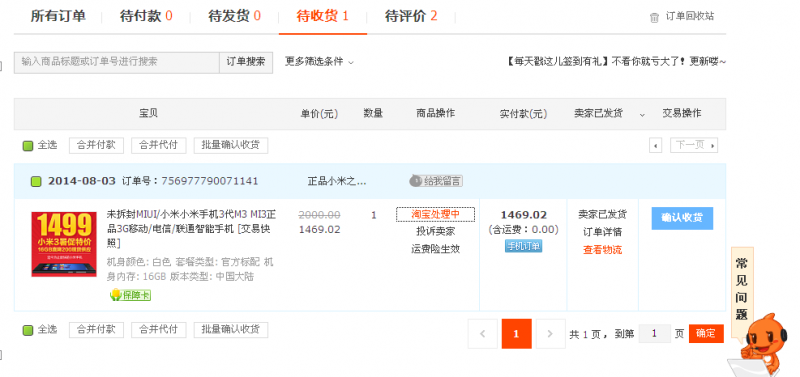Click the 淘宝处理中 status link
The width and height of the screenshot is (800, 377).
click(x=435, y=215)
